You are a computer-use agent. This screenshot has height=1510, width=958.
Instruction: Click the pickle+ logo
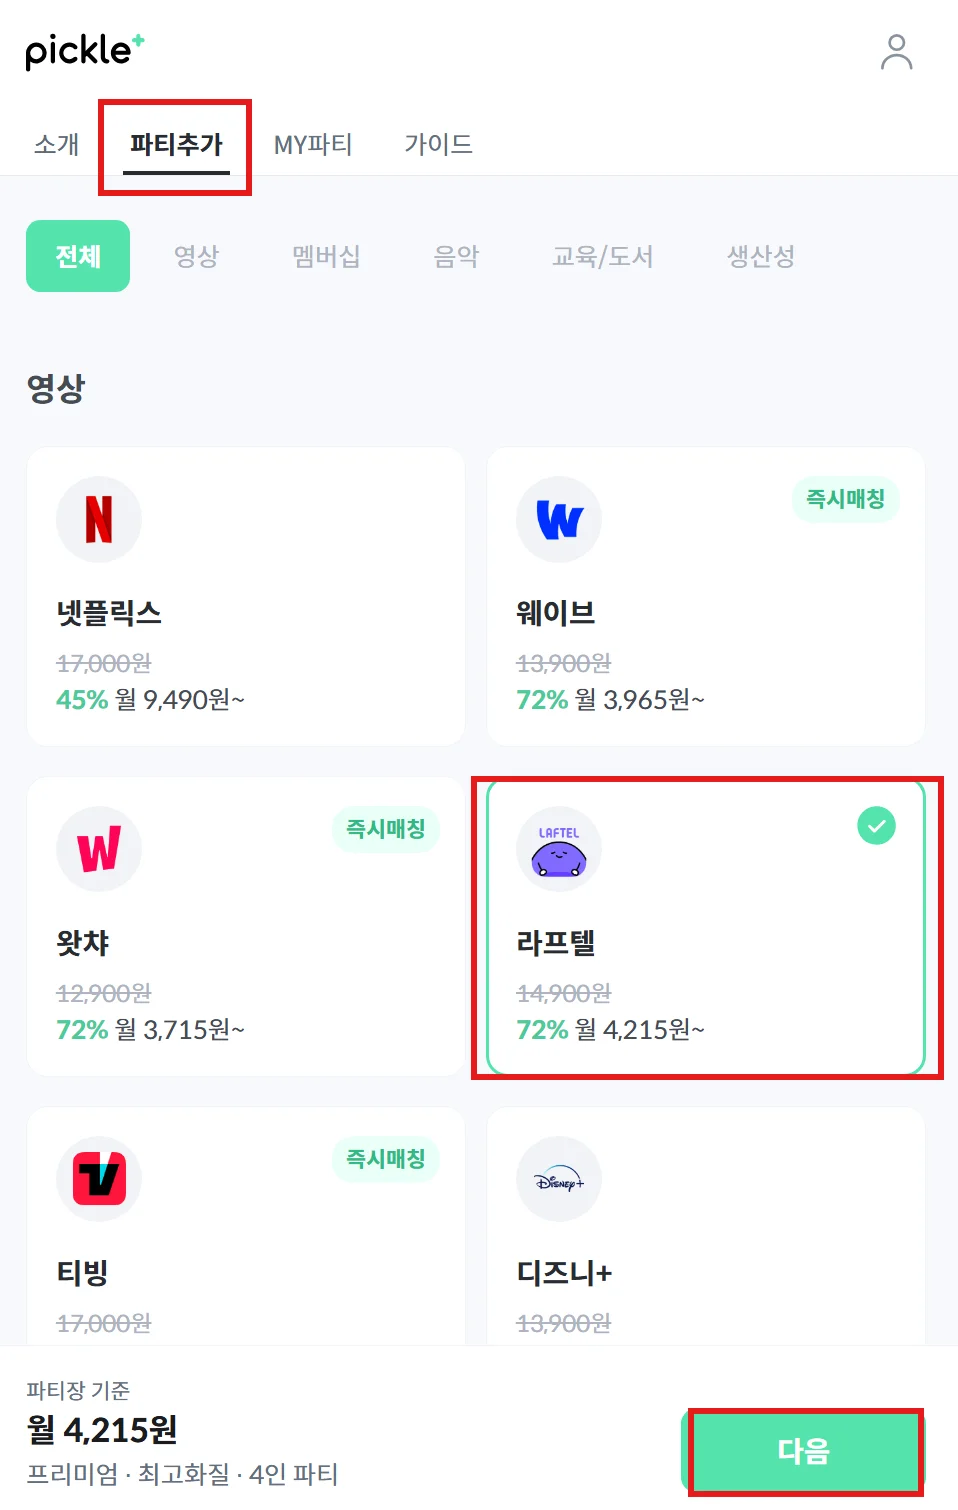pyautogui.click(x=85, y=51)
